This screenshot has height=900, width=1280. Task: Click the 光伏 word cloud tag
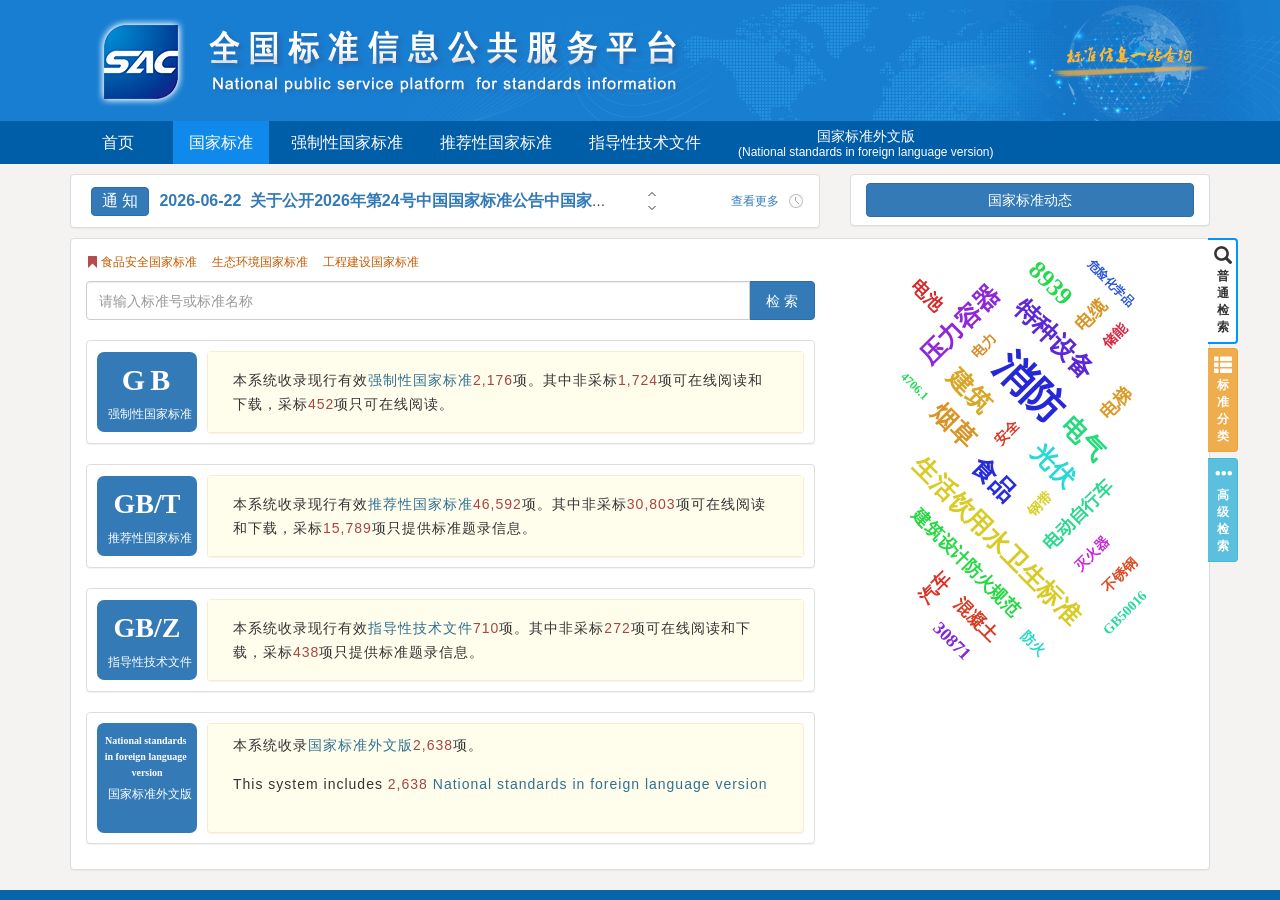pos(1052,467)
